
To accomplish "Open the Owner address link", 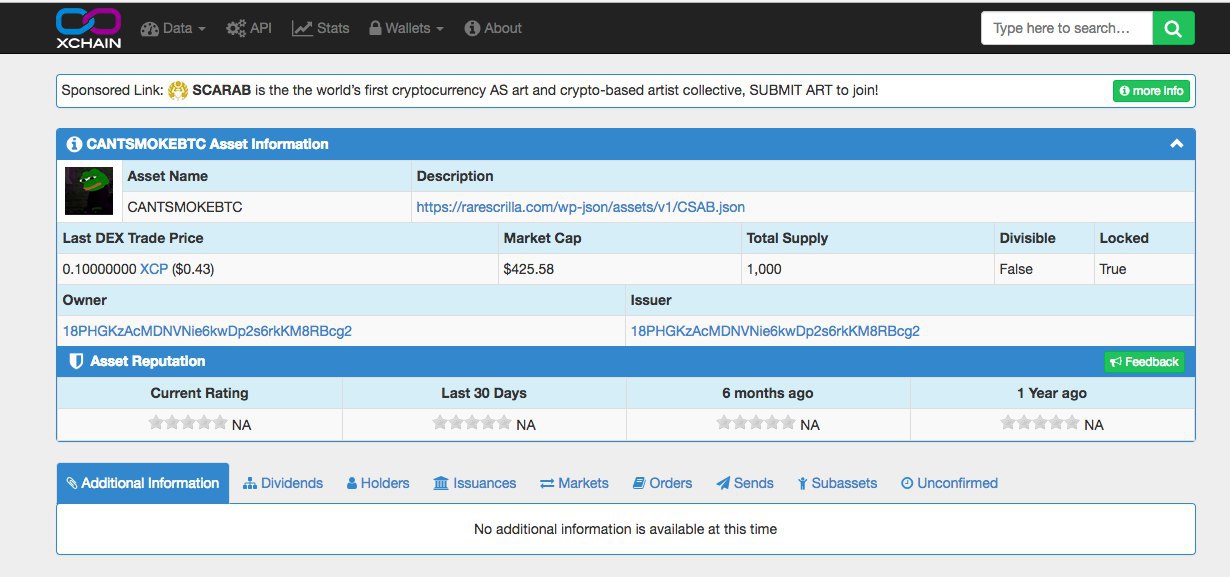I will [x=207, y=331].
